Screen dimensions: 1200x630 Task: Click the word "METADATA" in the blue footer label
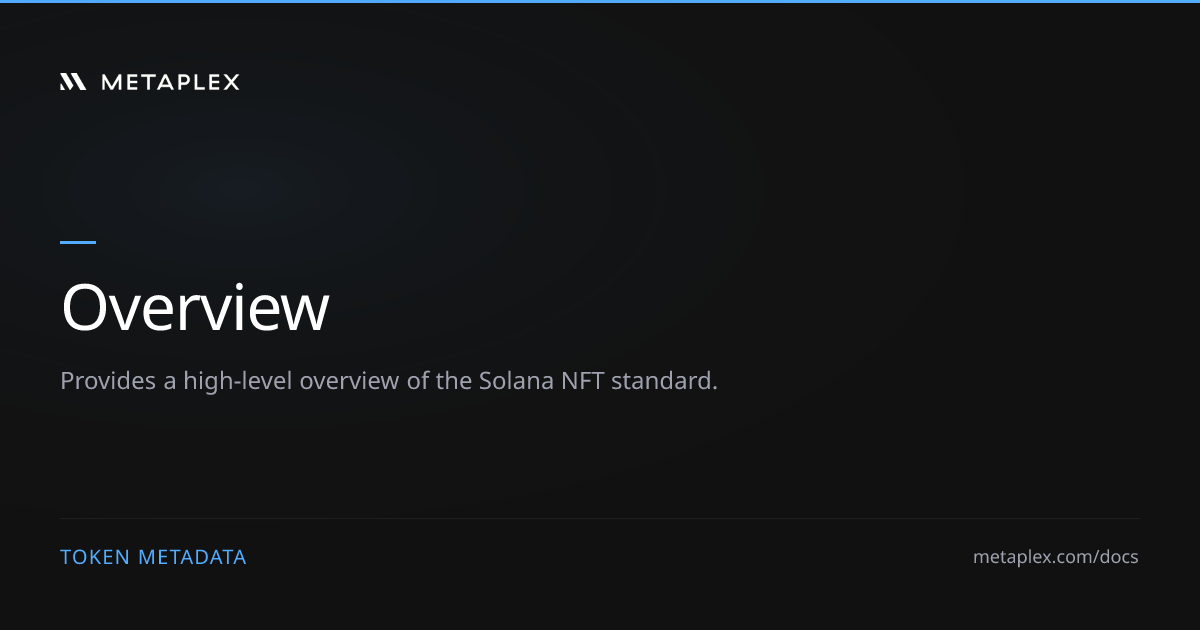[192, 557]
